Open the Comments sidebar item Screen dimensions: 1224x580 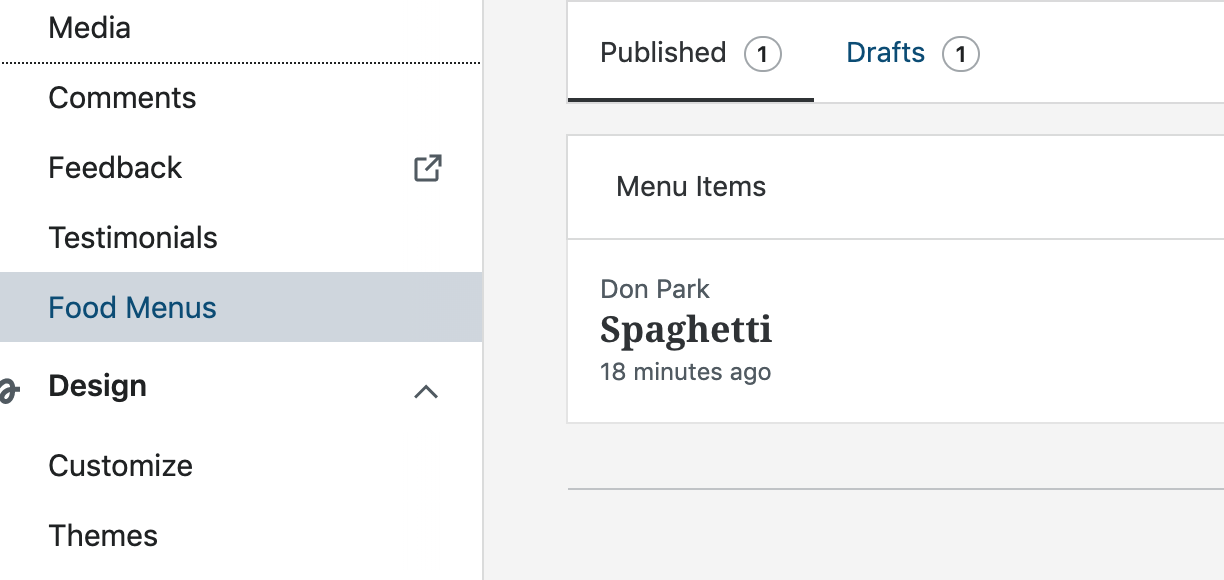[x=122, y=98]
